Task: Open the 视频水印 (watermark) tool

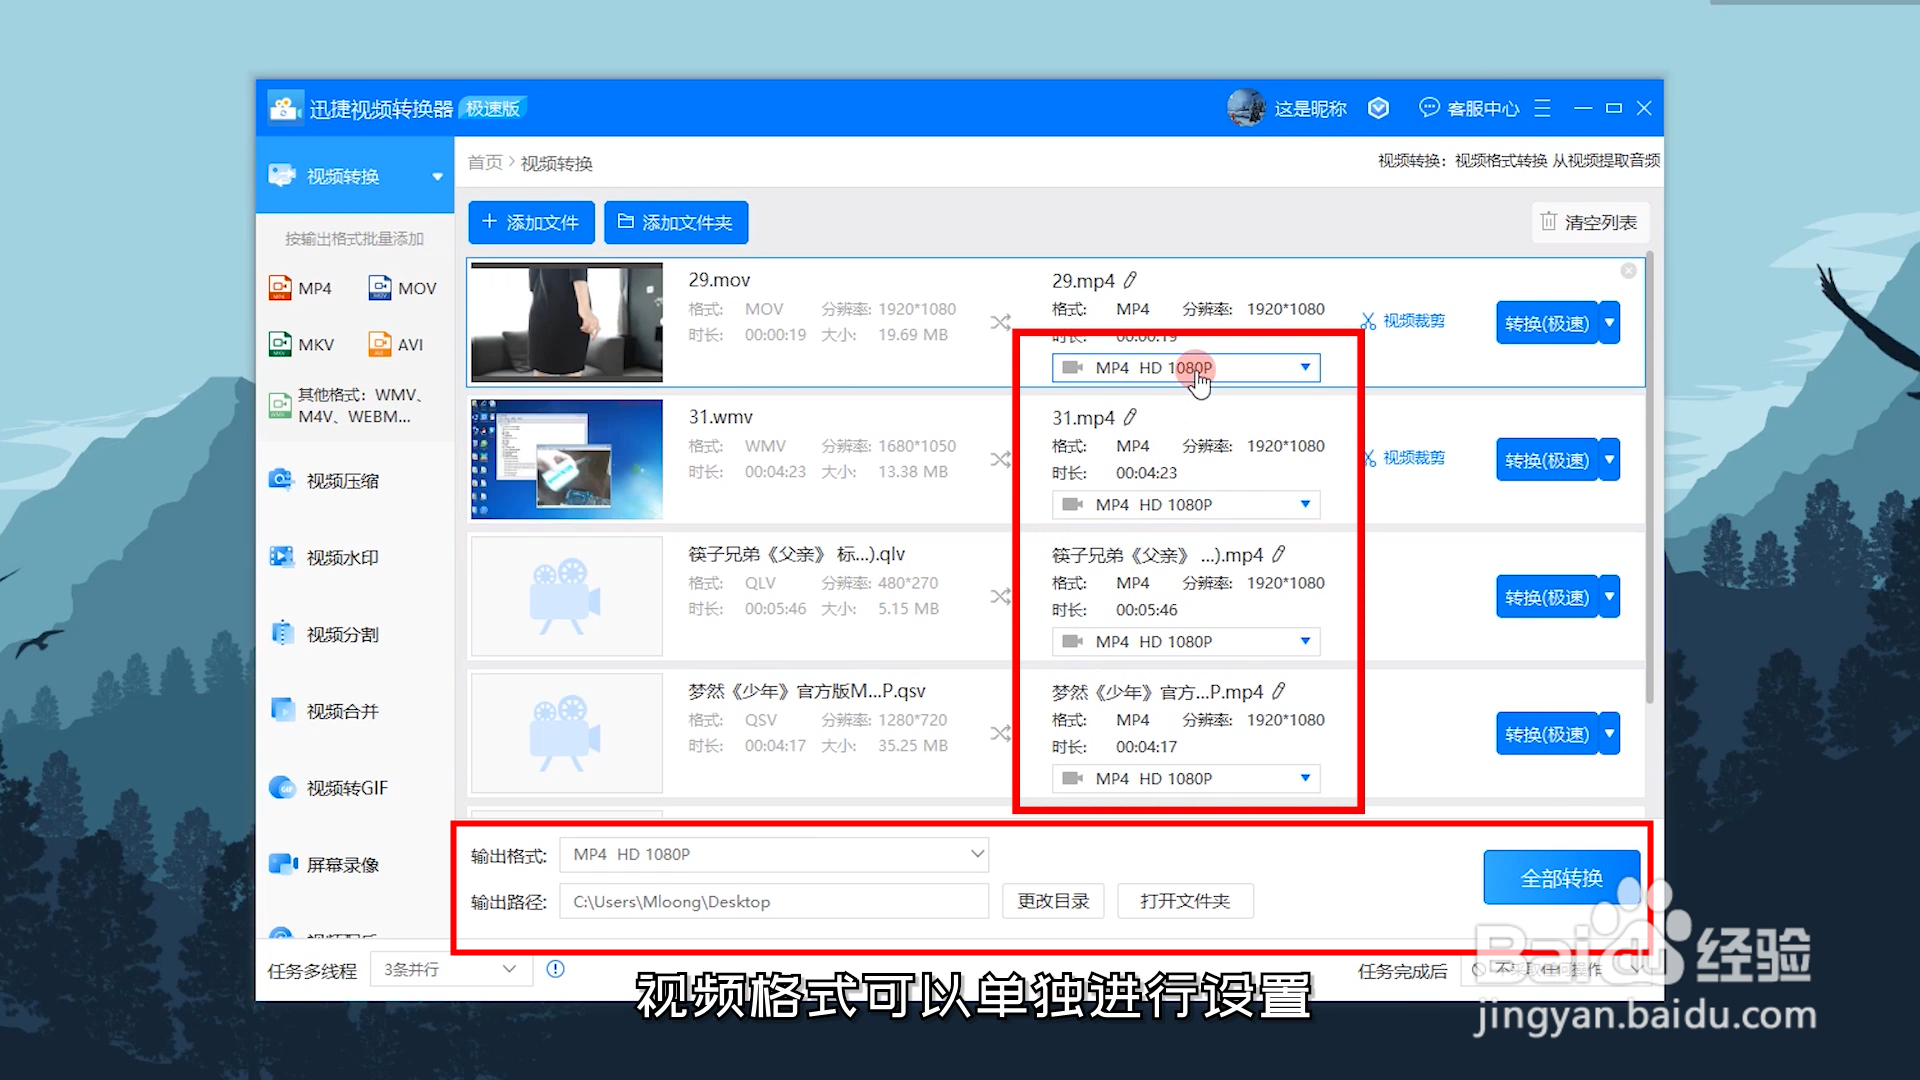Action: pos(341,558)
